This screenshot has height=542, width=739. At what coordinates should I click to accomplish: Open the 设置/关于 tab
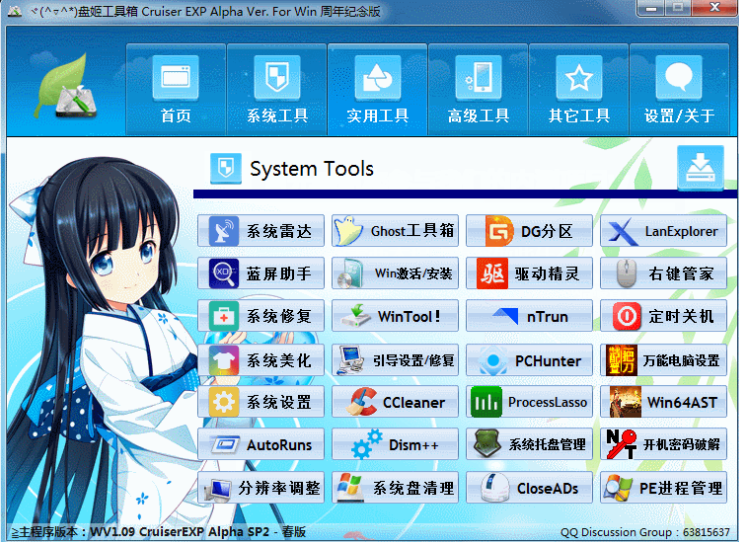point(679,89)
